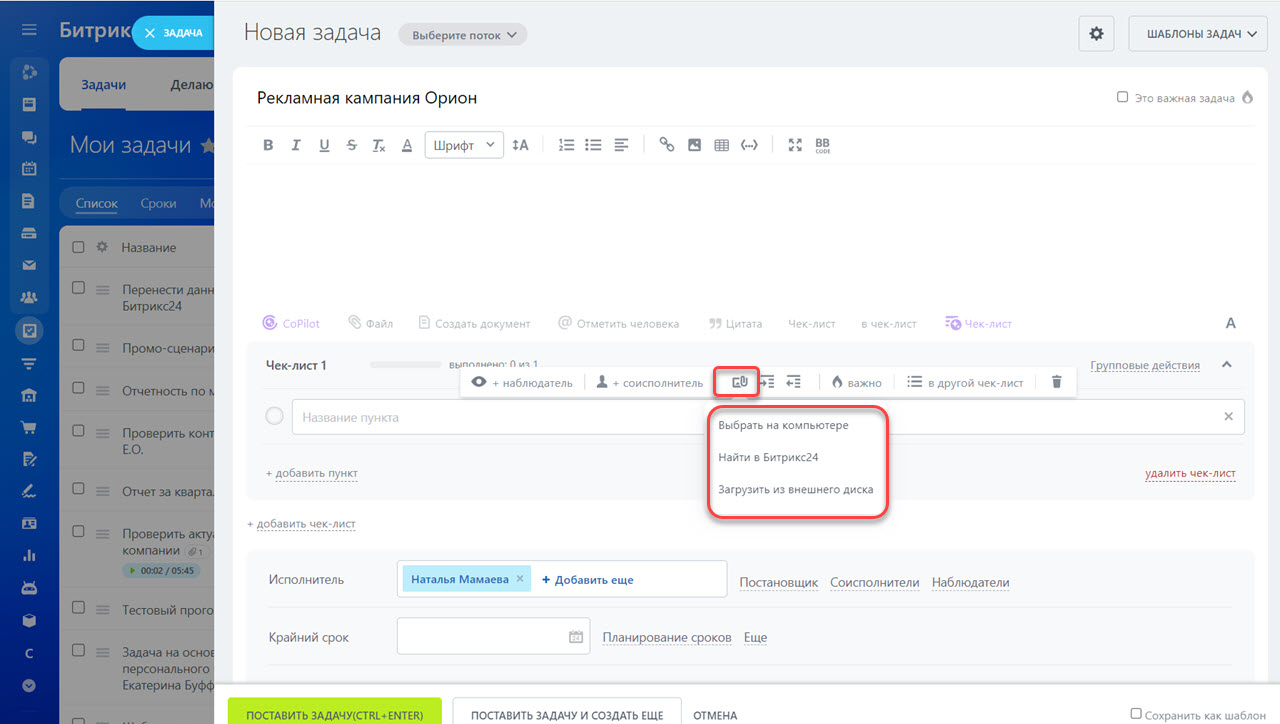
Task: Open Групповые действия
Action: coord(1145,365)
